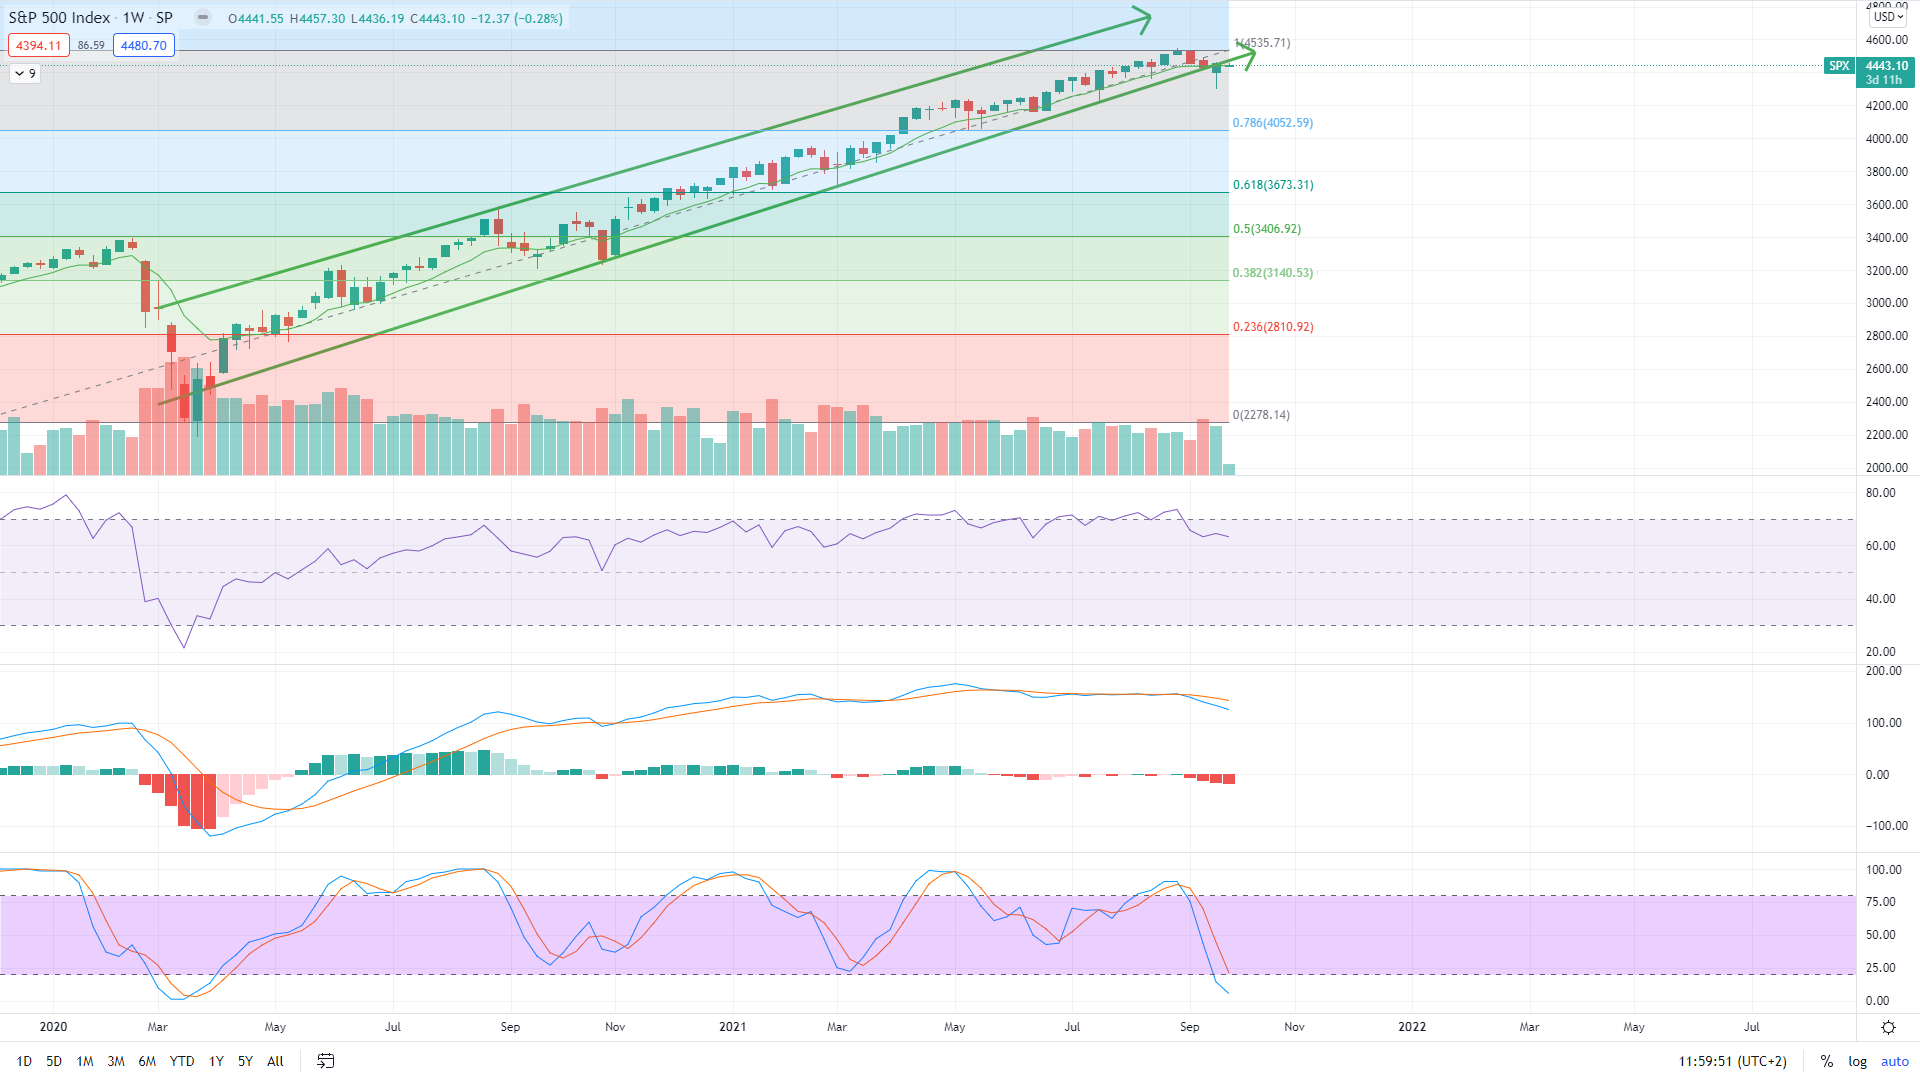Open the go-to-date calendar icon
Screen dimensions: 1920x1080
326,1061
